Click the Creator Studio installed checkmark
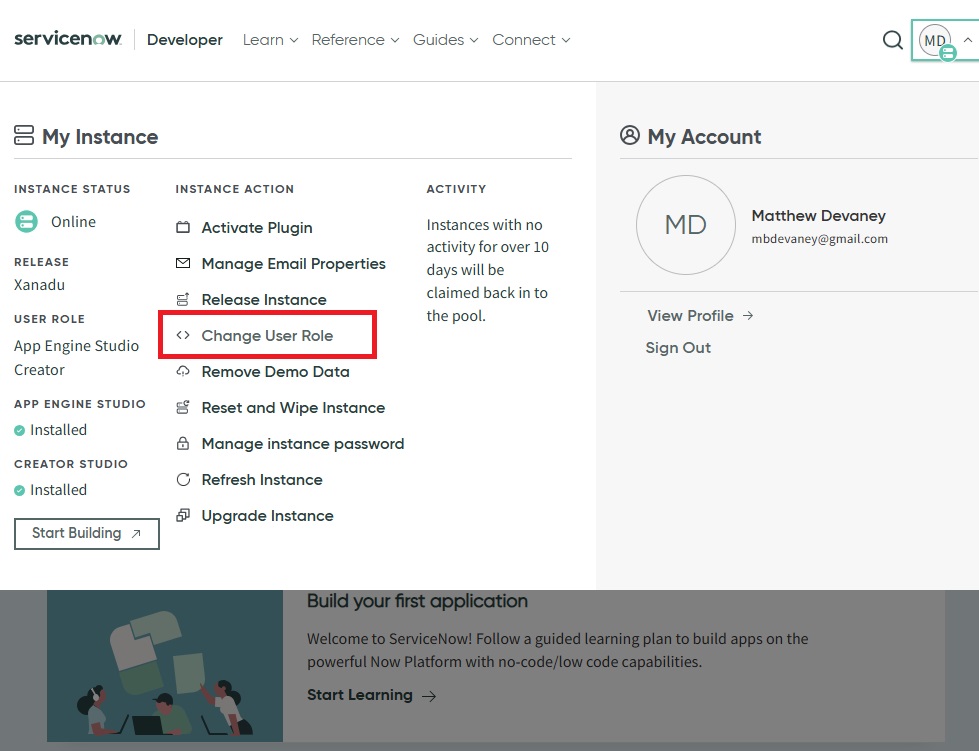The width and height of the screenshot is (979, 751). (19, 490)
